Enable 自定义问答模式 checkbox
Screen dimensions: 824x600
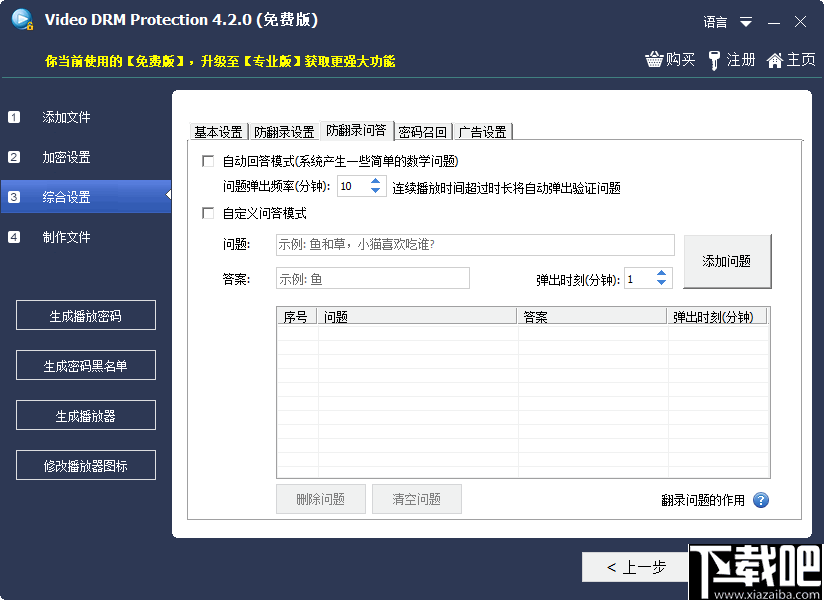(x=207, y=212)
